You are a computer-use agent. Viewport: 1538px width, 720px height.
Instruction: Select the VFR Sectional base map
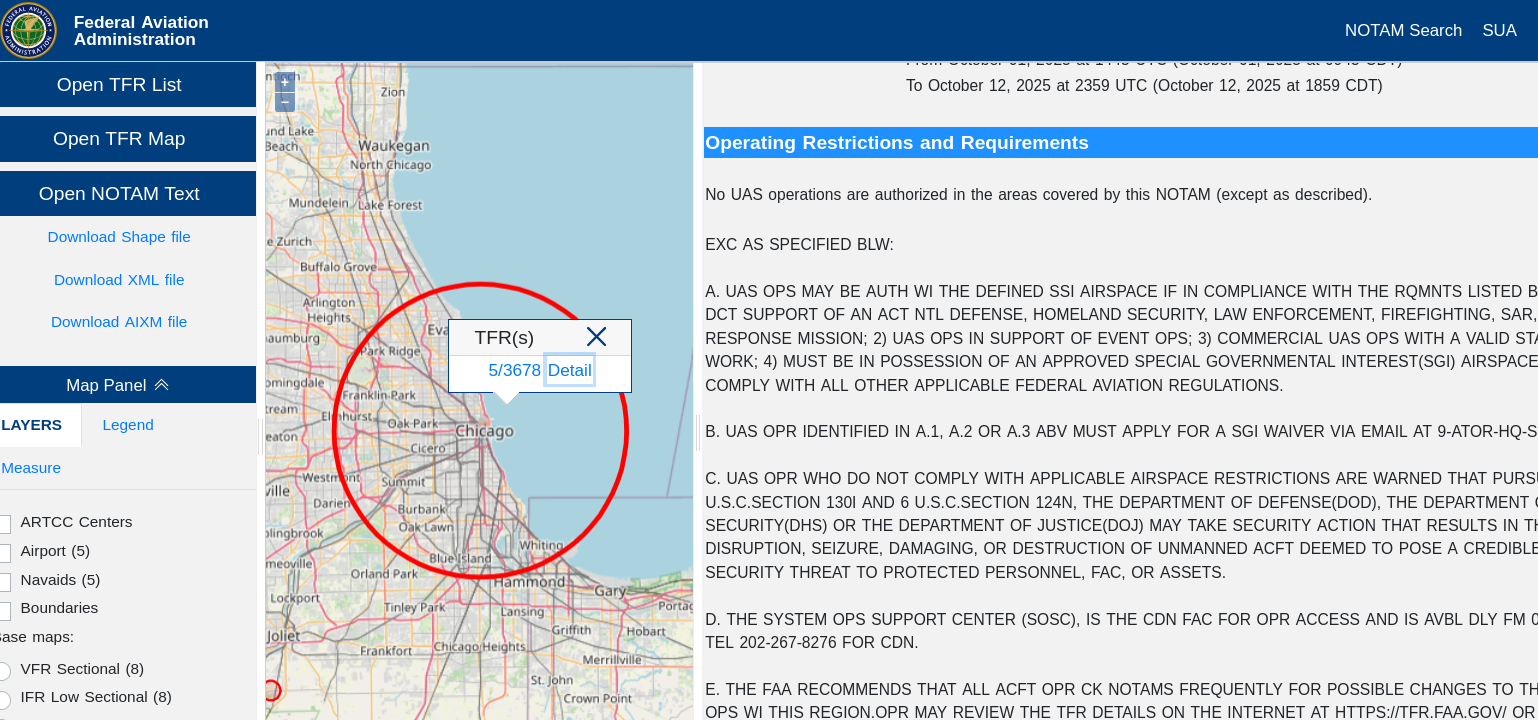[x=5, y=670]
